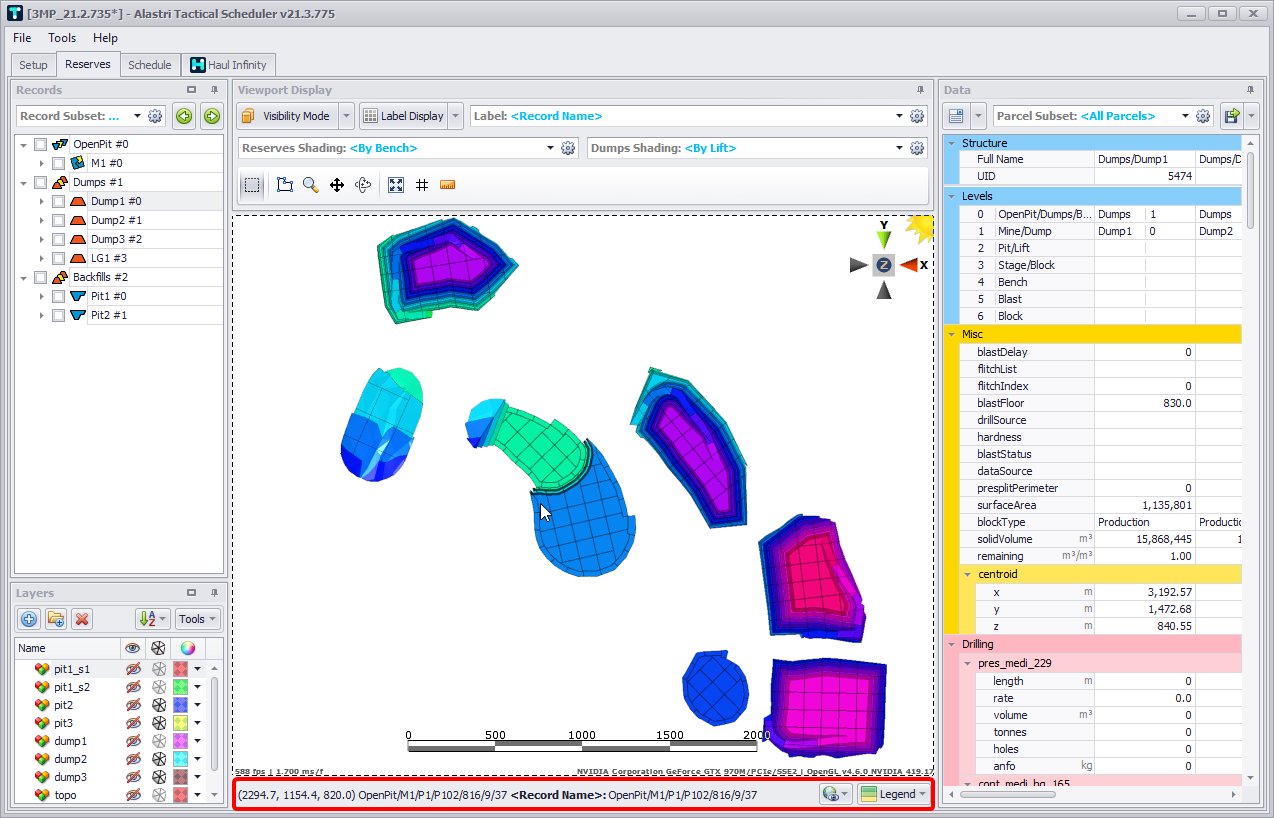Click the zoom-to-extents icon

point(396,185)
